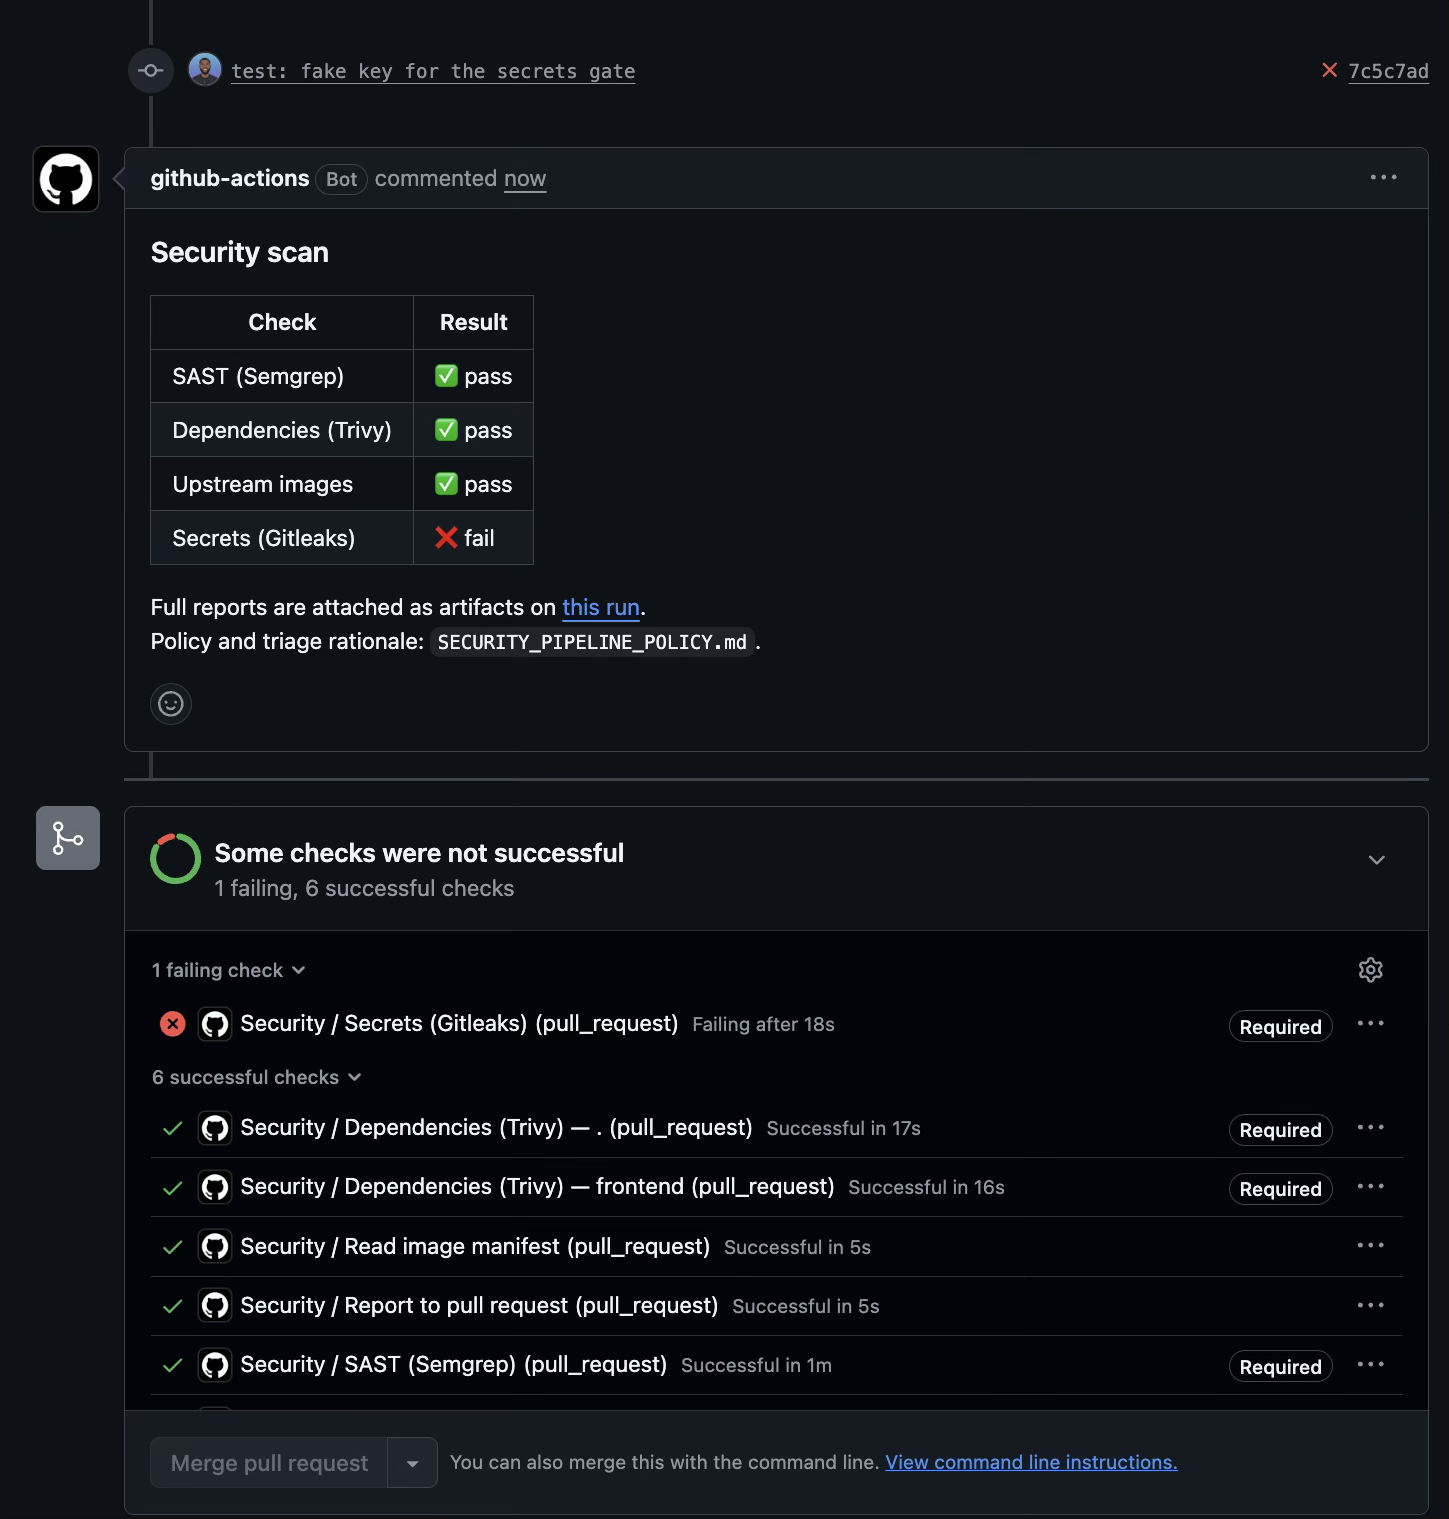The height and width of the screenshot is (1519, 1449).
Task: Open Security / SAST (Semgrep) check details
Action: point(454,1364)
